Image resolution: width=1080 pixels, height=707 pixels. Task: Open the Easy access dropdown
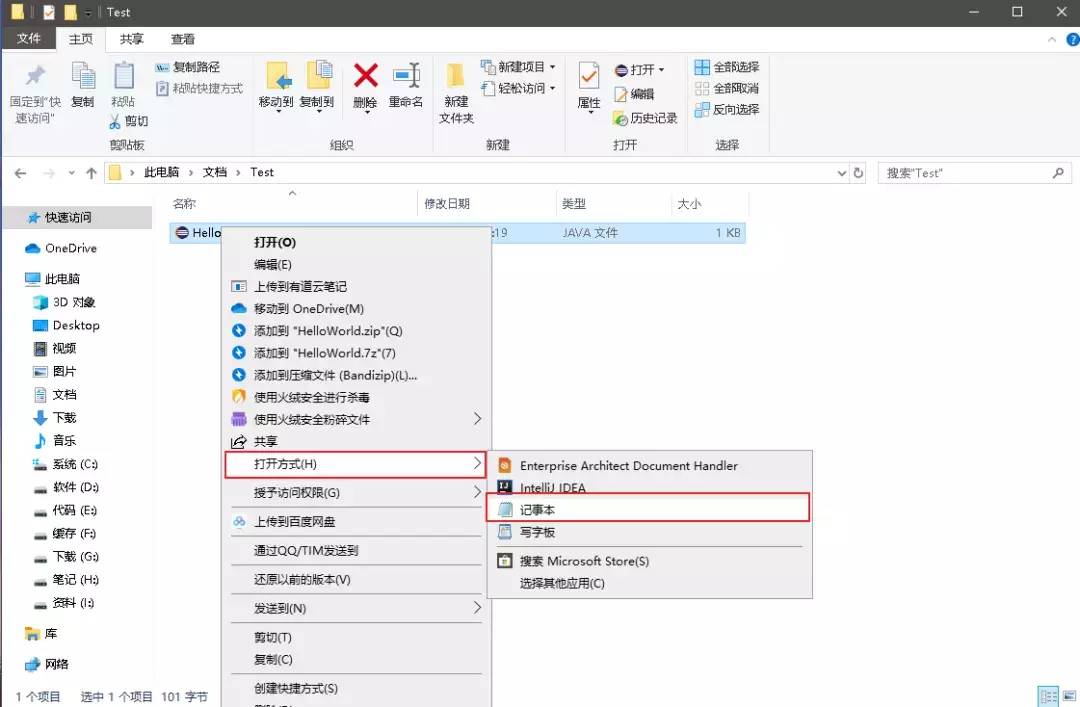coord(518,88)
